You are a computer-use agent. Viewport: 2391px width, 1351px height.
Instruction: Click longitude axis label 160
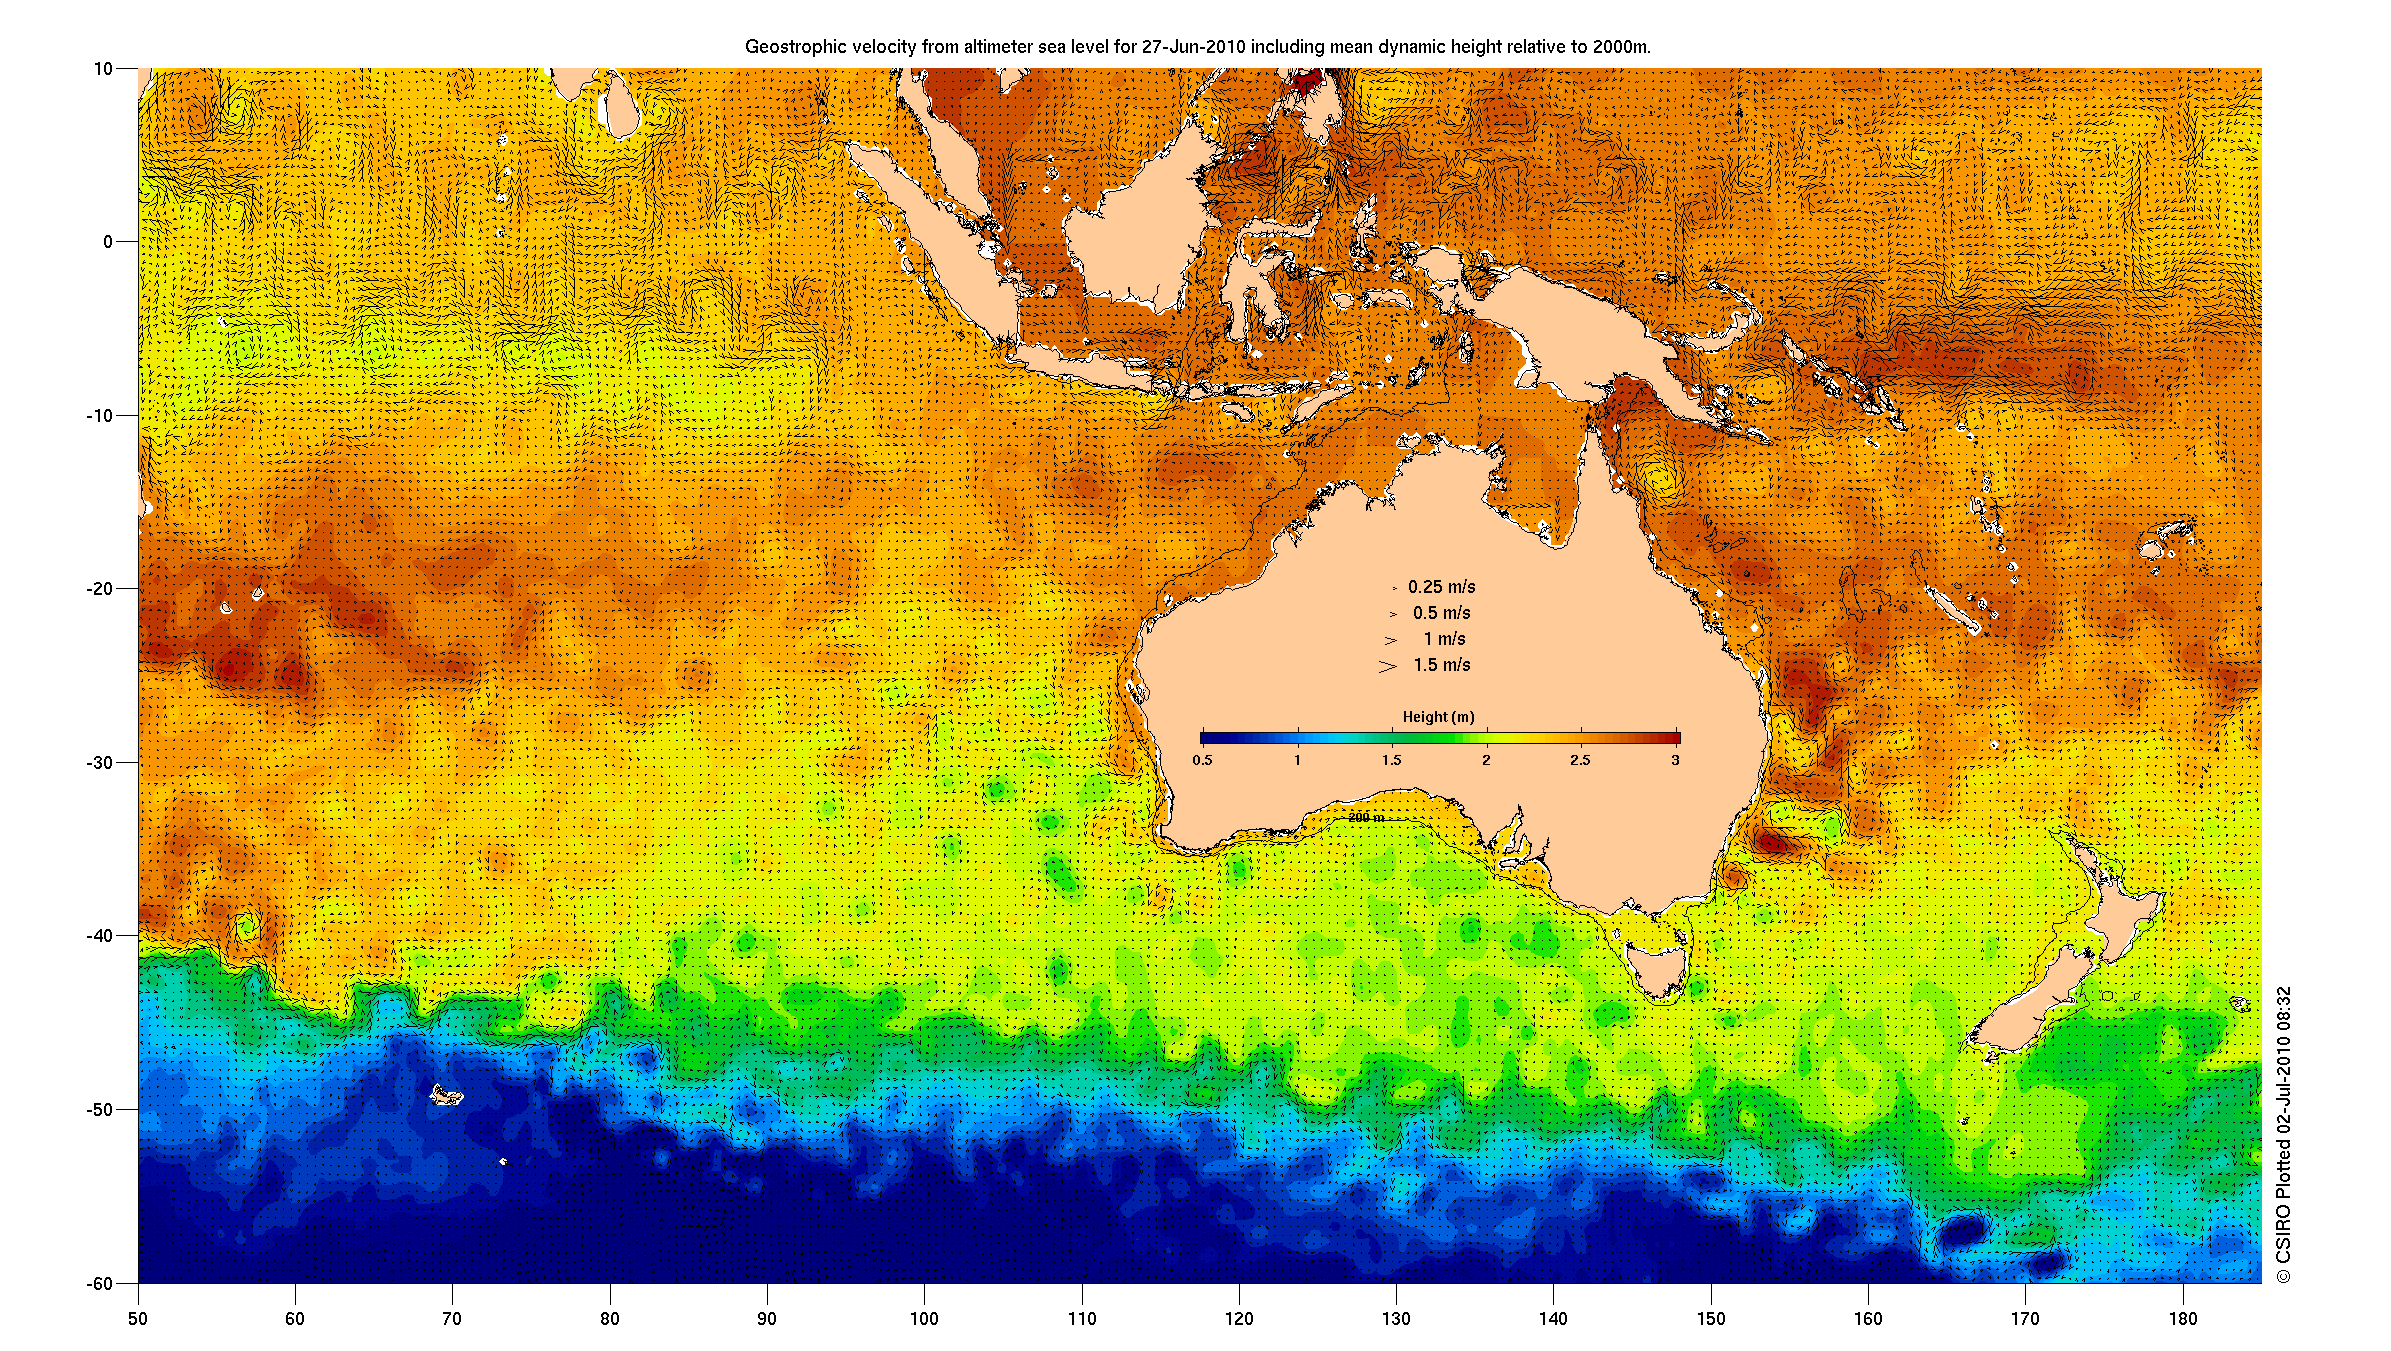[x=1868, y=1318]
